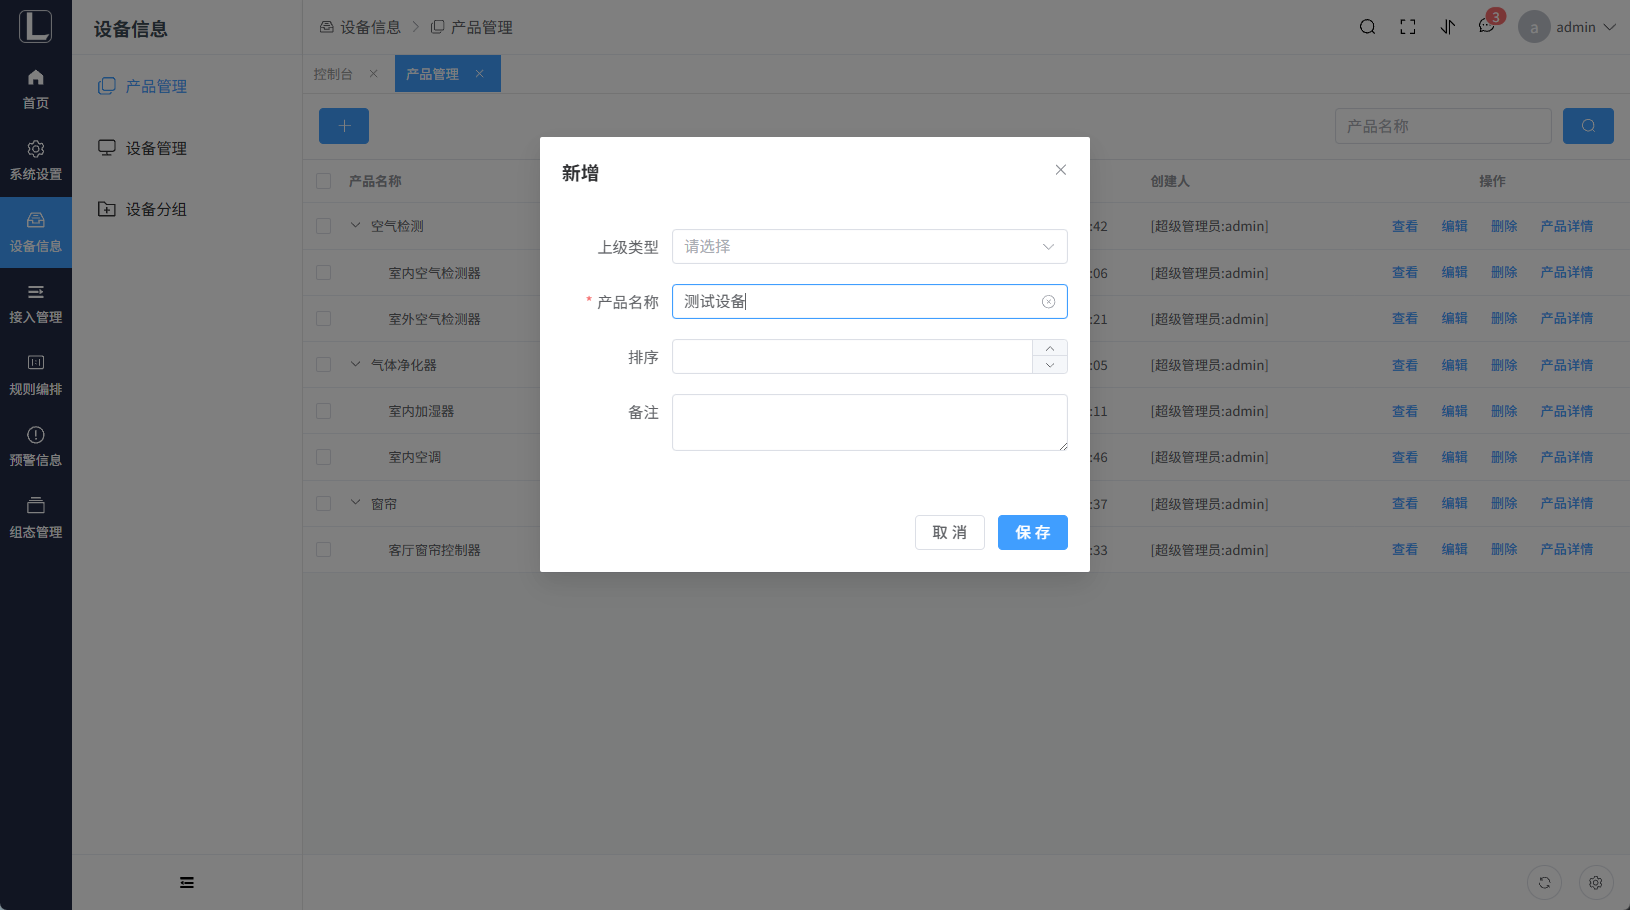Open the 上级类型 dropdown
The image size is (1630, 910).
coord(868,247)
